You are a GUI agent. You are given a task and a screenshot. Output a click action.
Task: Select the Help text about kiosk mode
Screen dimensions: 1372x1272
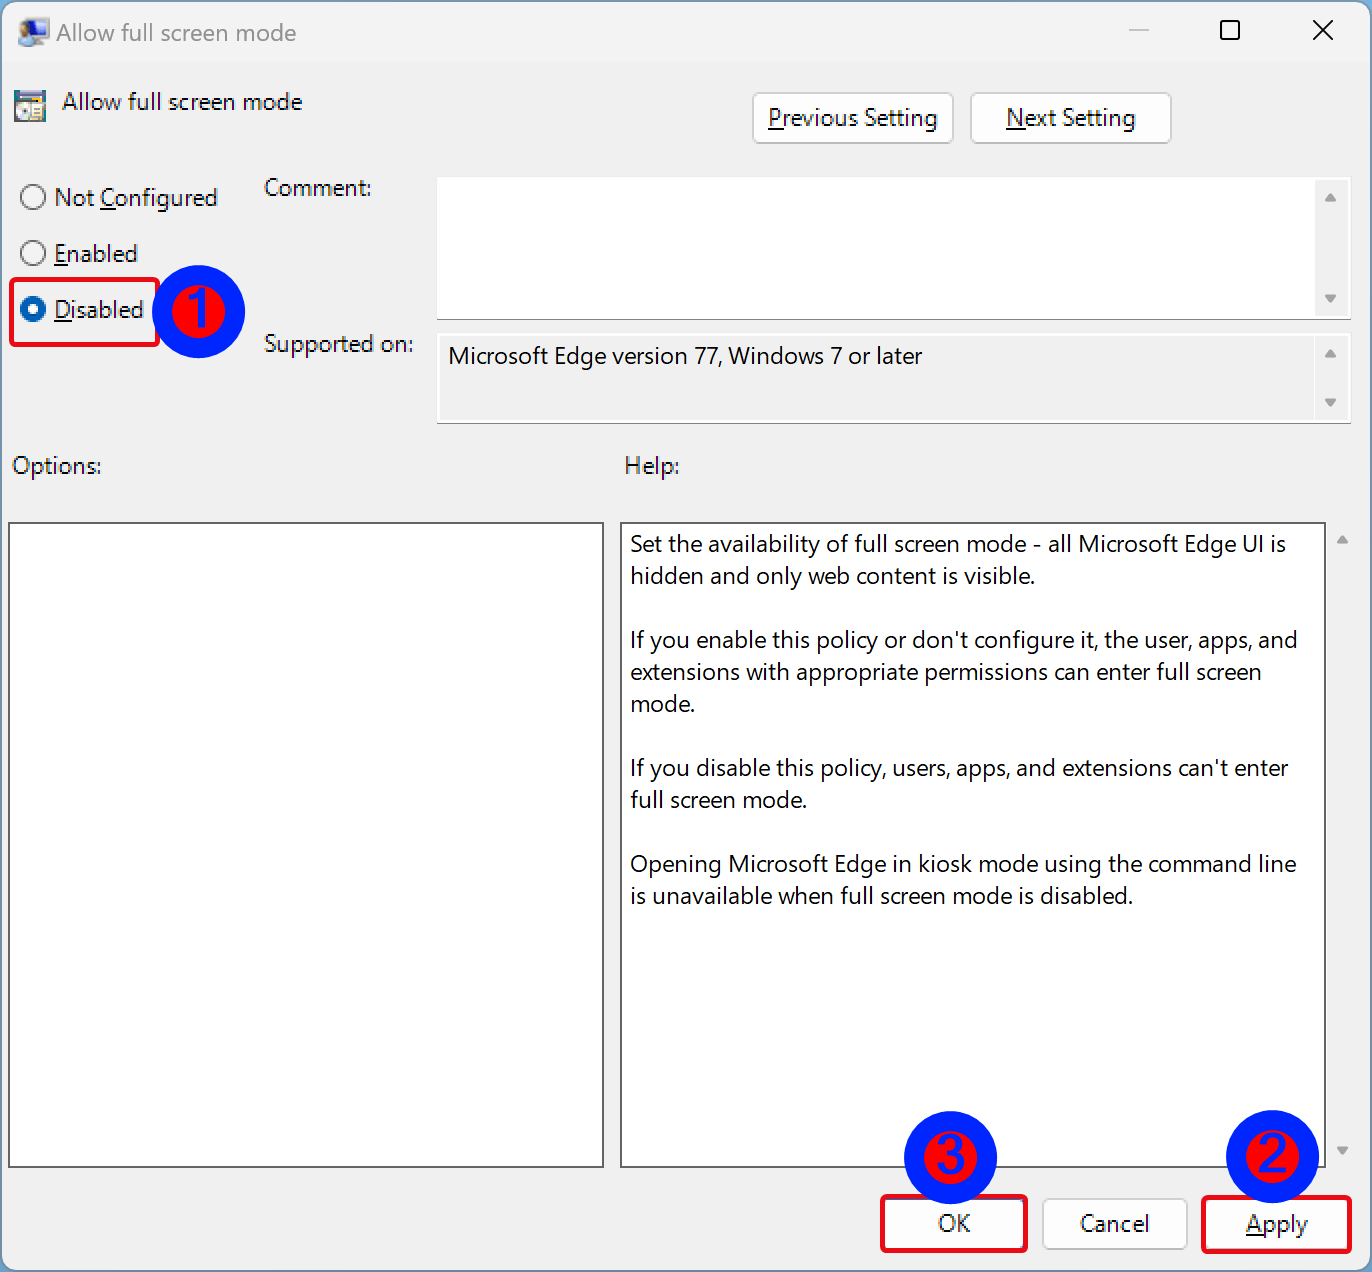pyautogui.click(x=962, y=879)
